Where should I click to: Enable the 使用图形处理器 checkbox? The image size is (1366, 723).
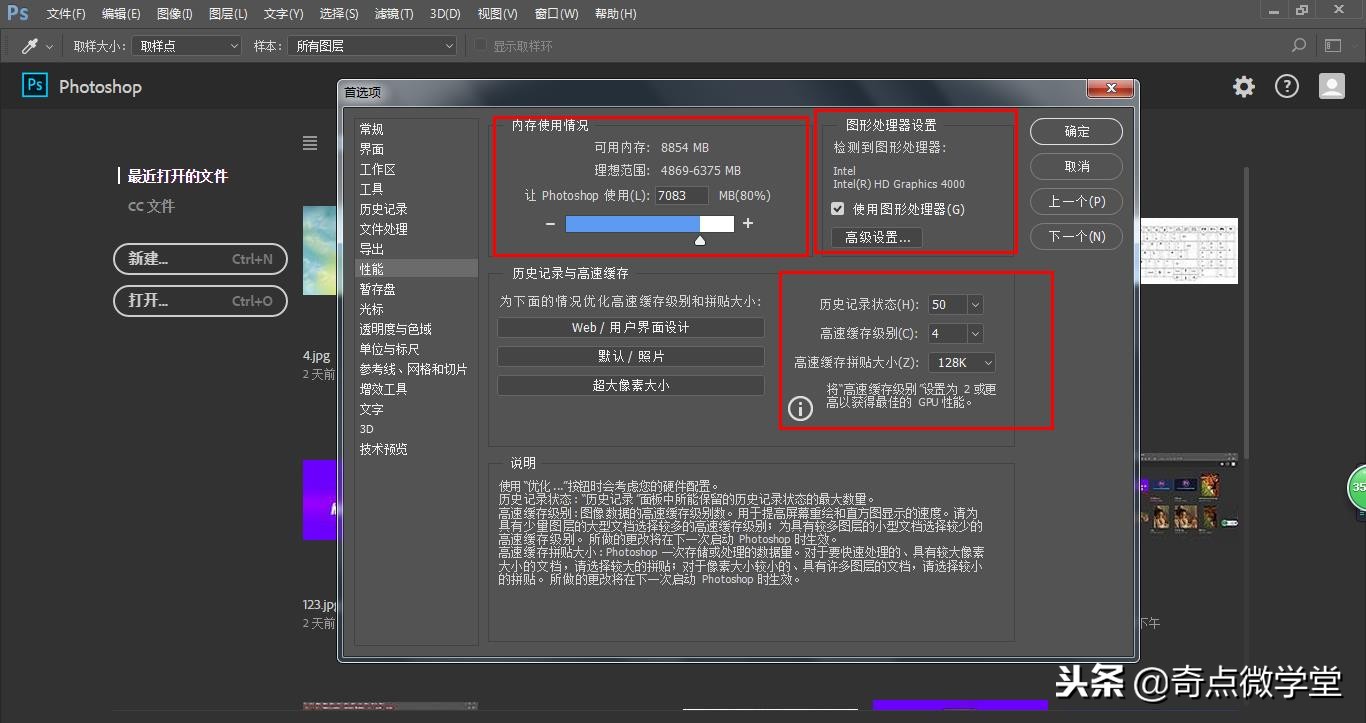pyautogui.click(x=837, y=208)
